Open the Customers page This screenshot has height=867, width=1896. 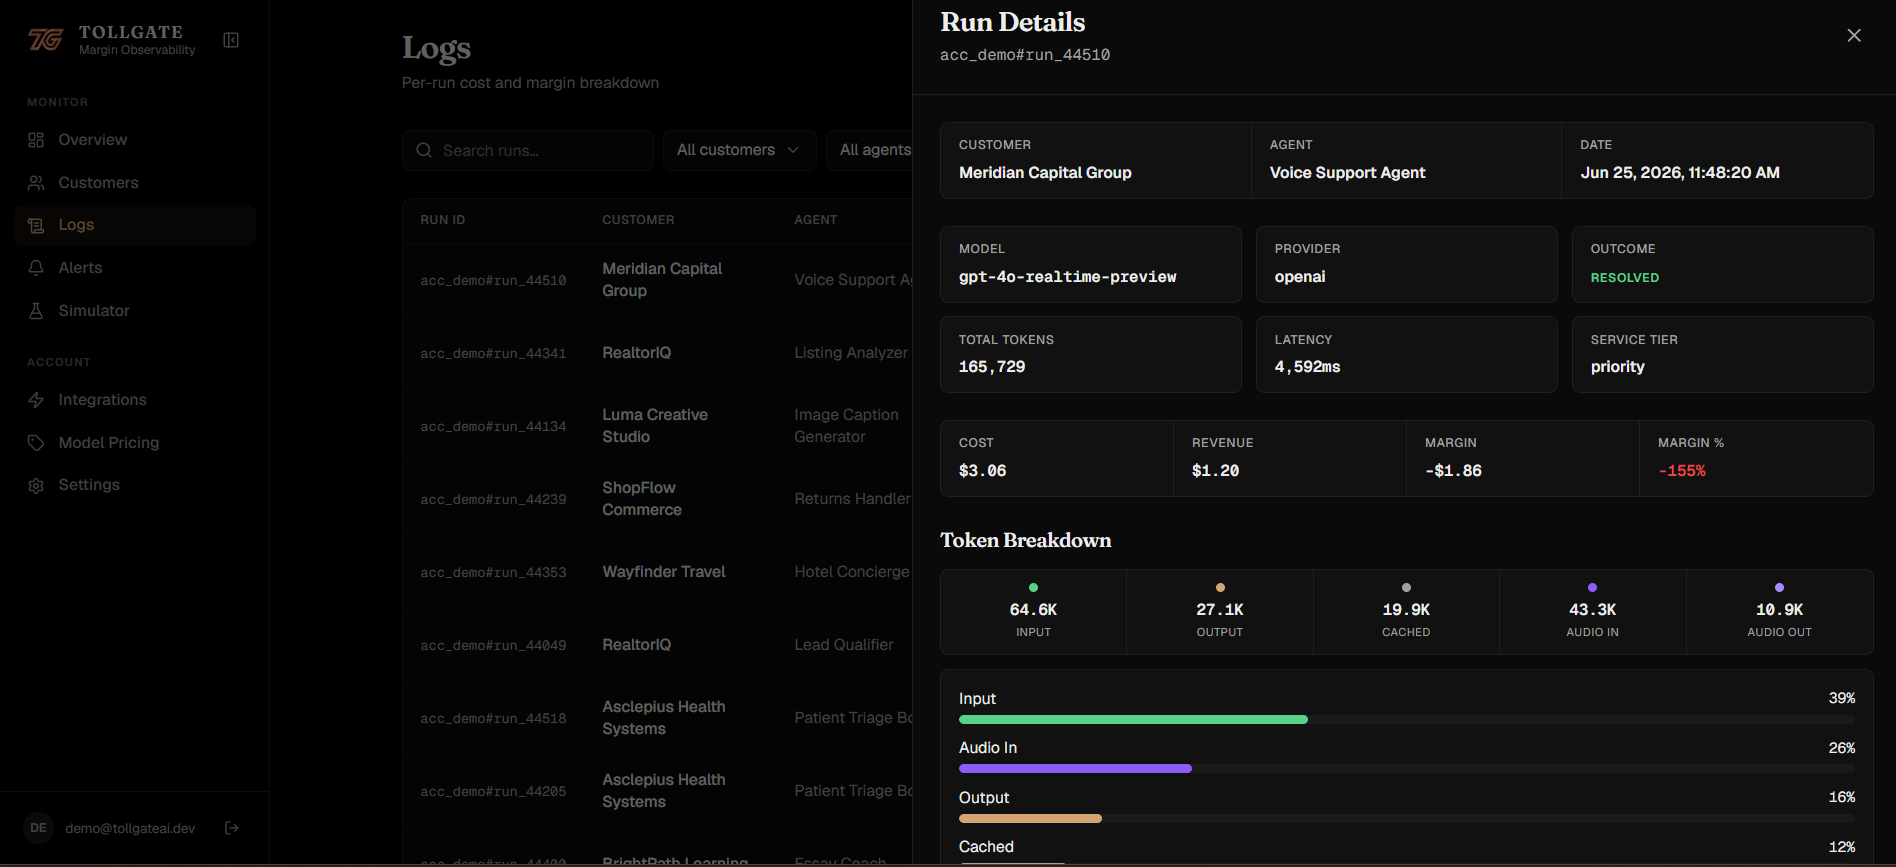(135, 183)
